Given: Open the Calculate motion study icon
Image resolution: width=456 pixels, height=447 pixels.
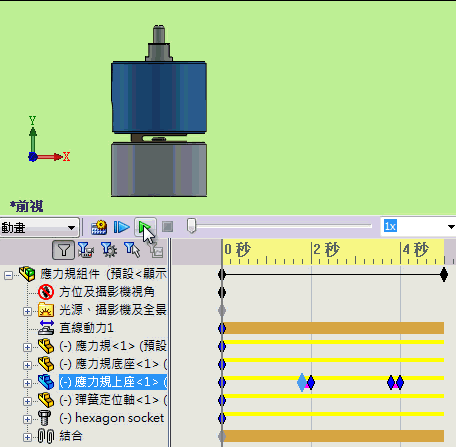Looking at the screenshot, I should click(x=99, y=227).
